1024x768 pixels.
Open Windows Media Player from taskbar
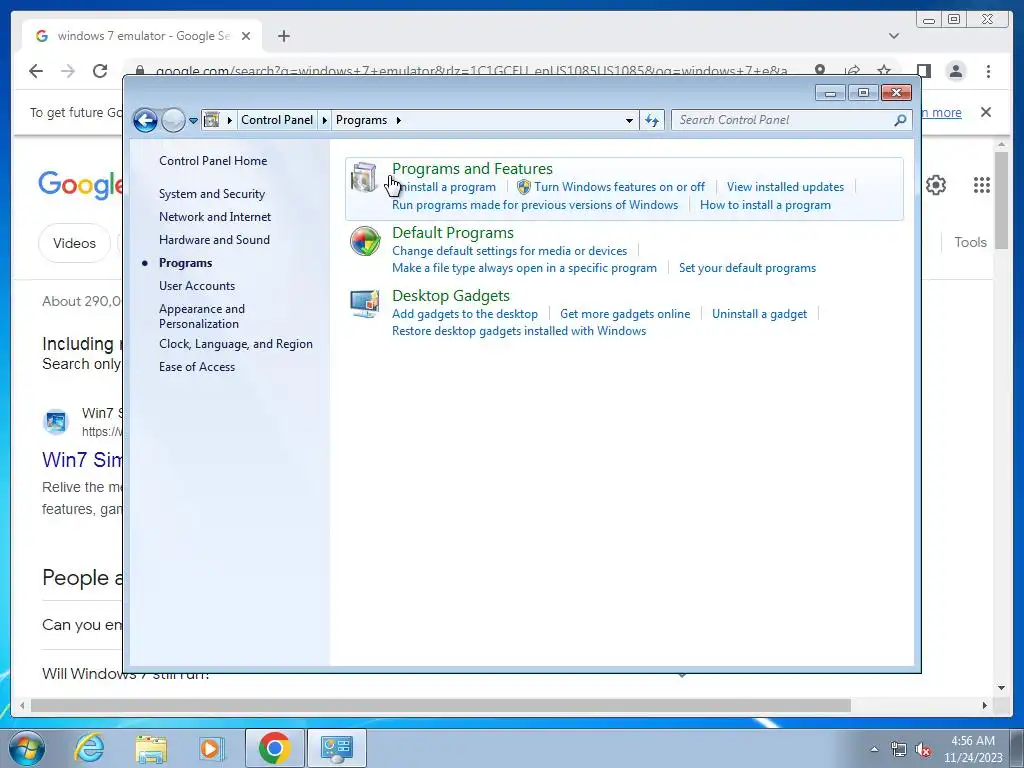[x=212, y=748]
